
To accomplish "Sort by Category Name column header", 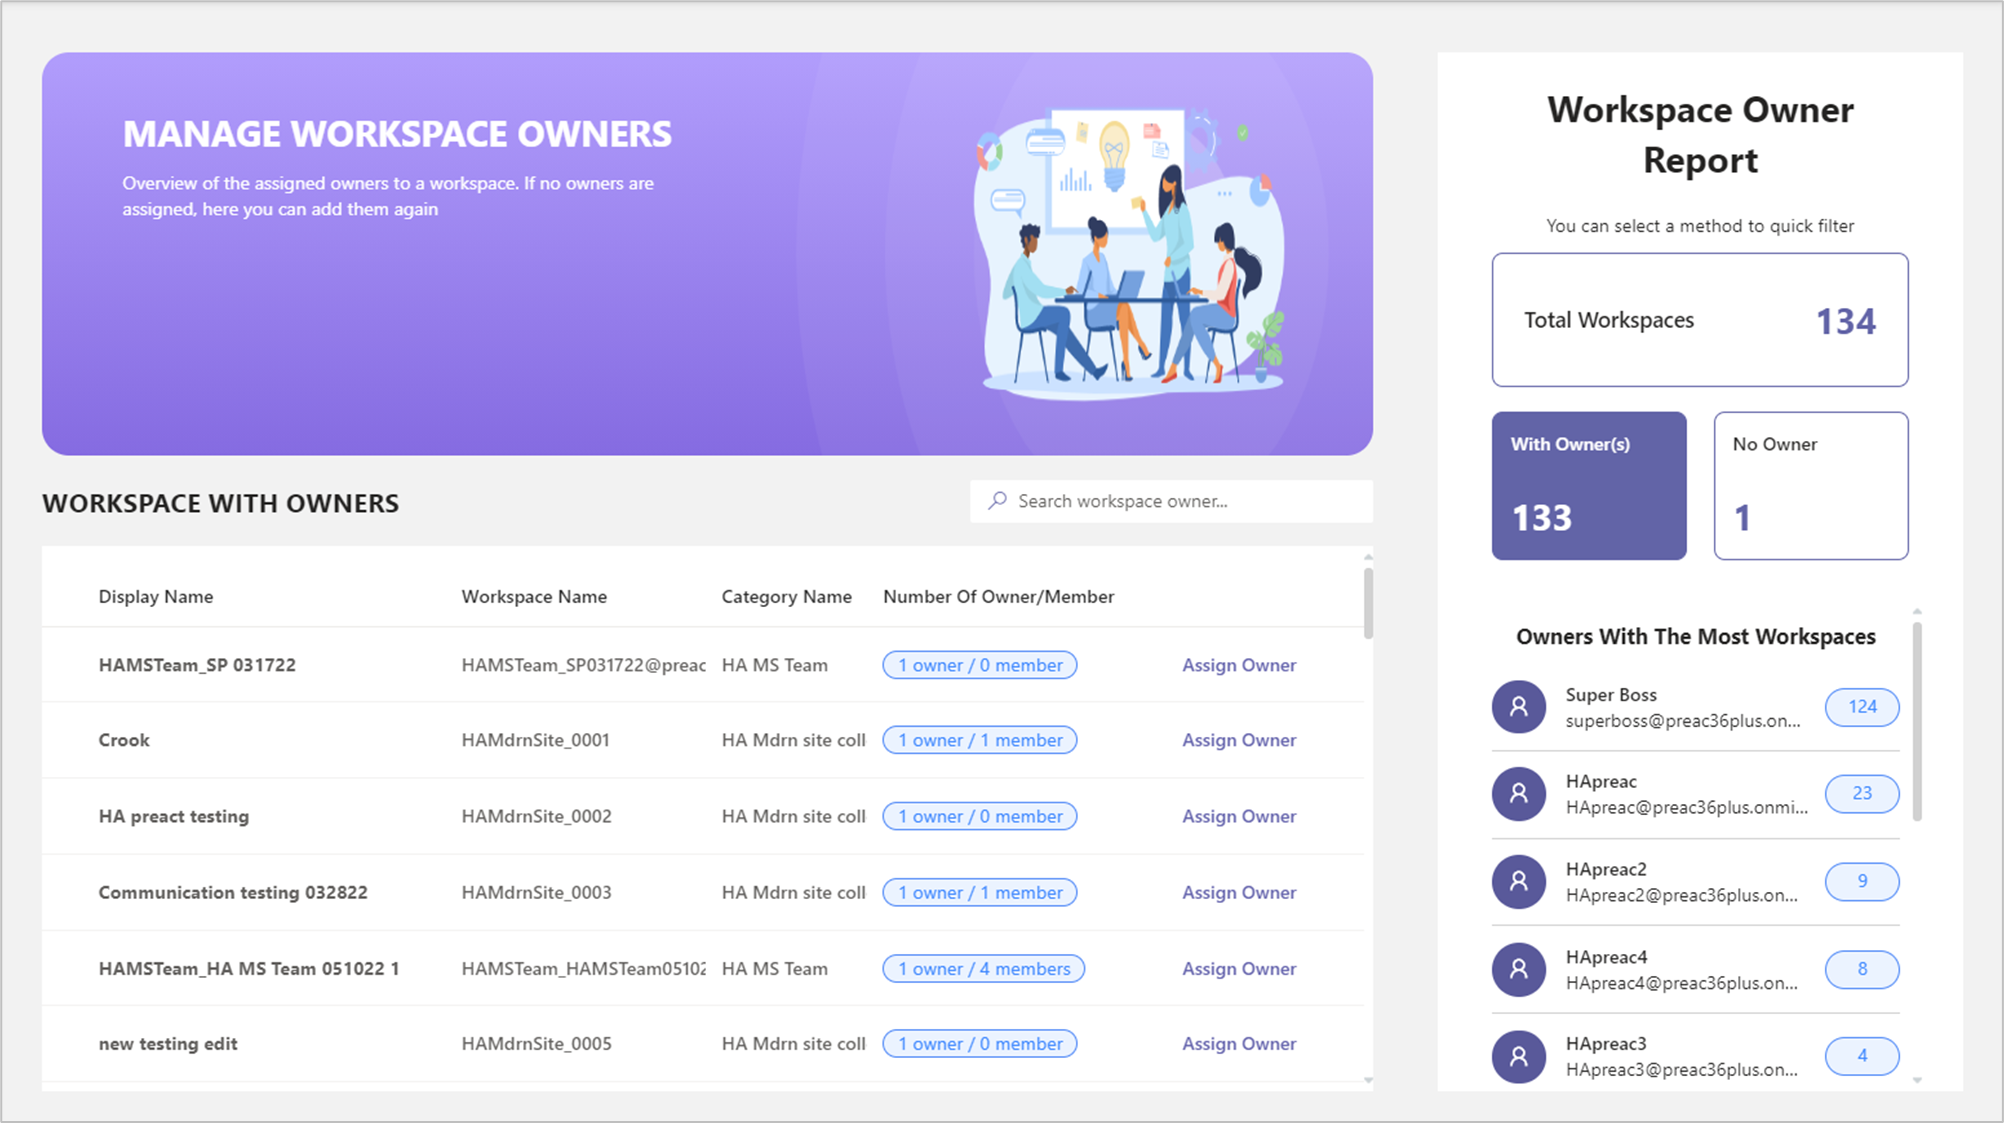I will coord(786,597).
